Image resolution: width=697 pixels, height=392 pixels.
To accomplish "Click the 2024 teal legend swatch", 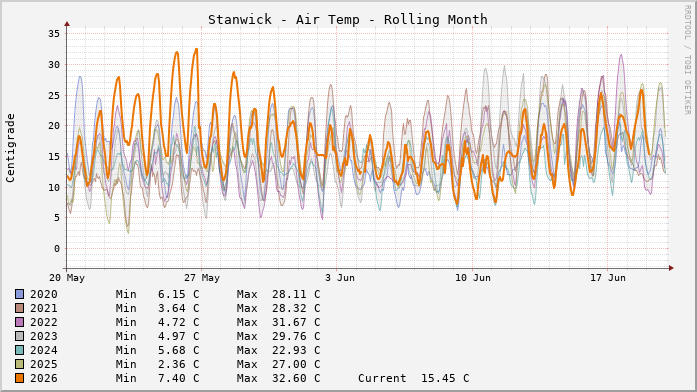I will [x=20, y=350].
